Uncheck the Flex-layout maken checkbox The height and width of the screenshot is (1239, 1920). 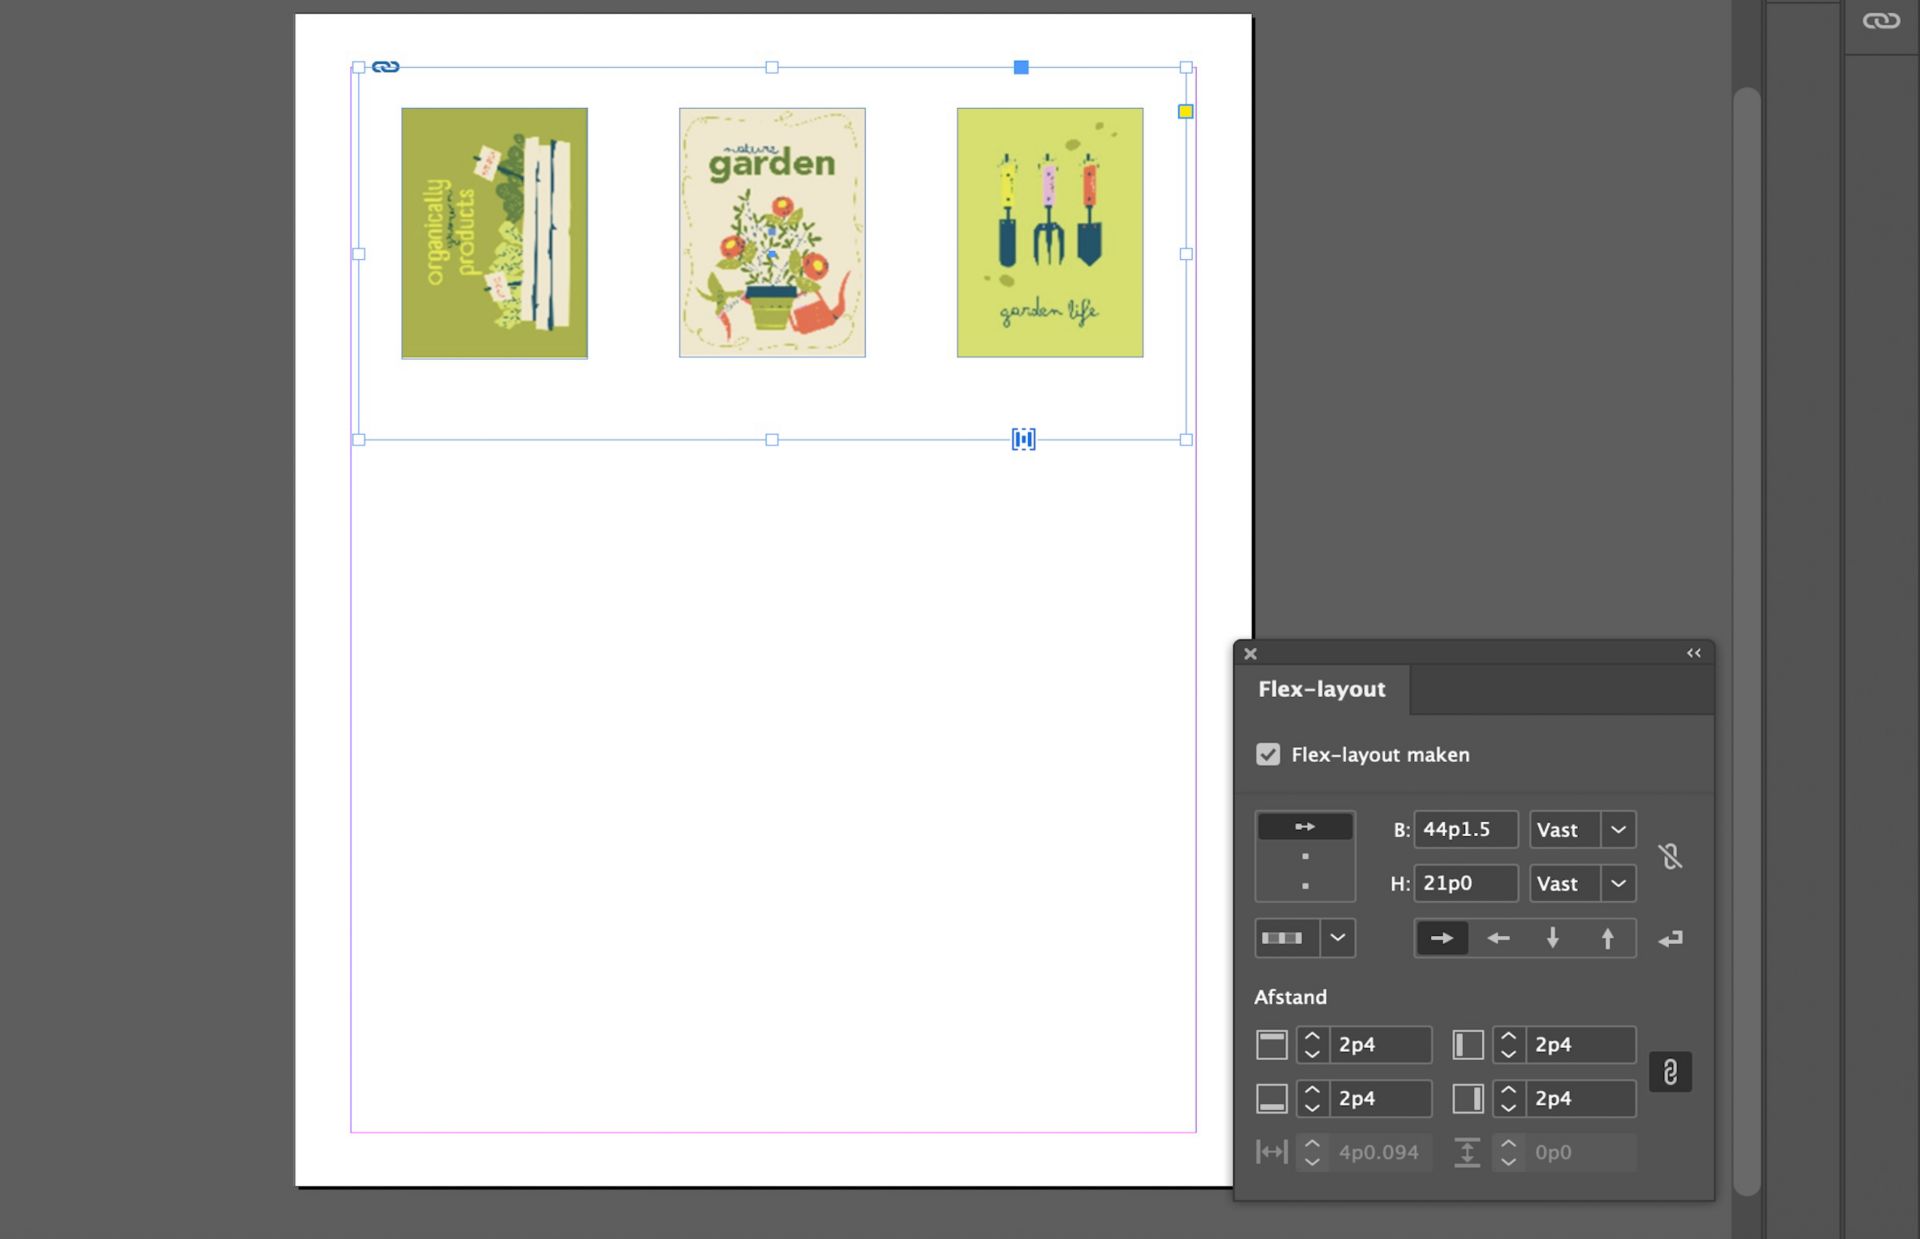[x=1268, y=754]
